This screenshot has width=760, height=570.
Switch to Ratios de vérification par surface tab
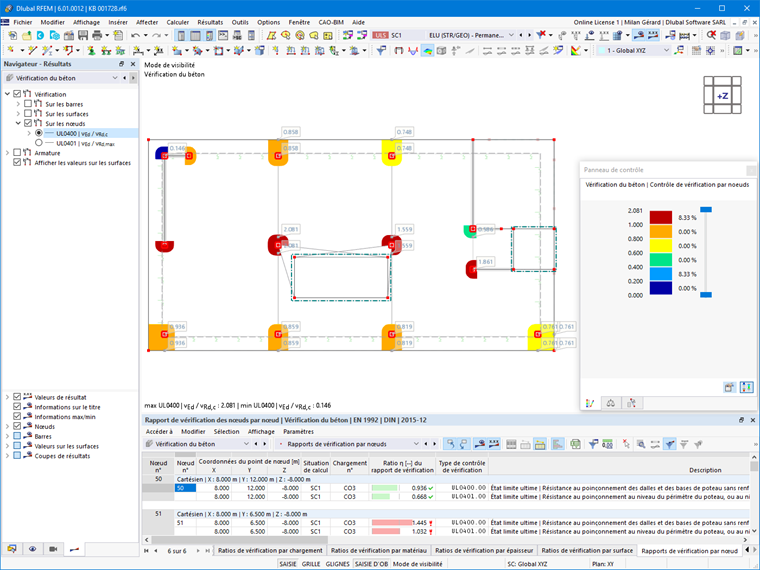click(x=587, y=550)
